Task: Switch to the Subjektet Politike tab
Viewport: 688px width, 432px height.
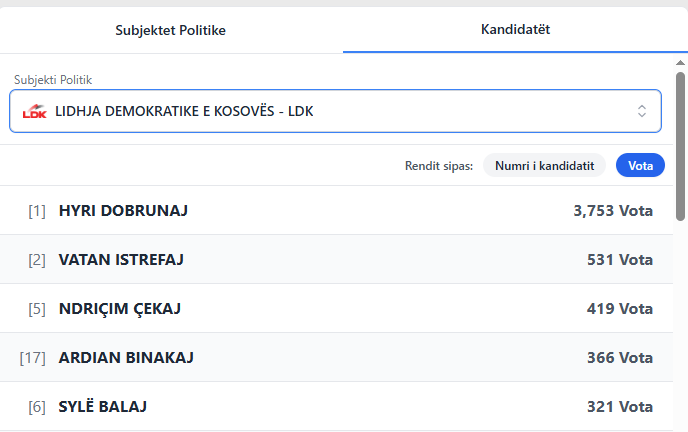Action: (x=171, y=30)
